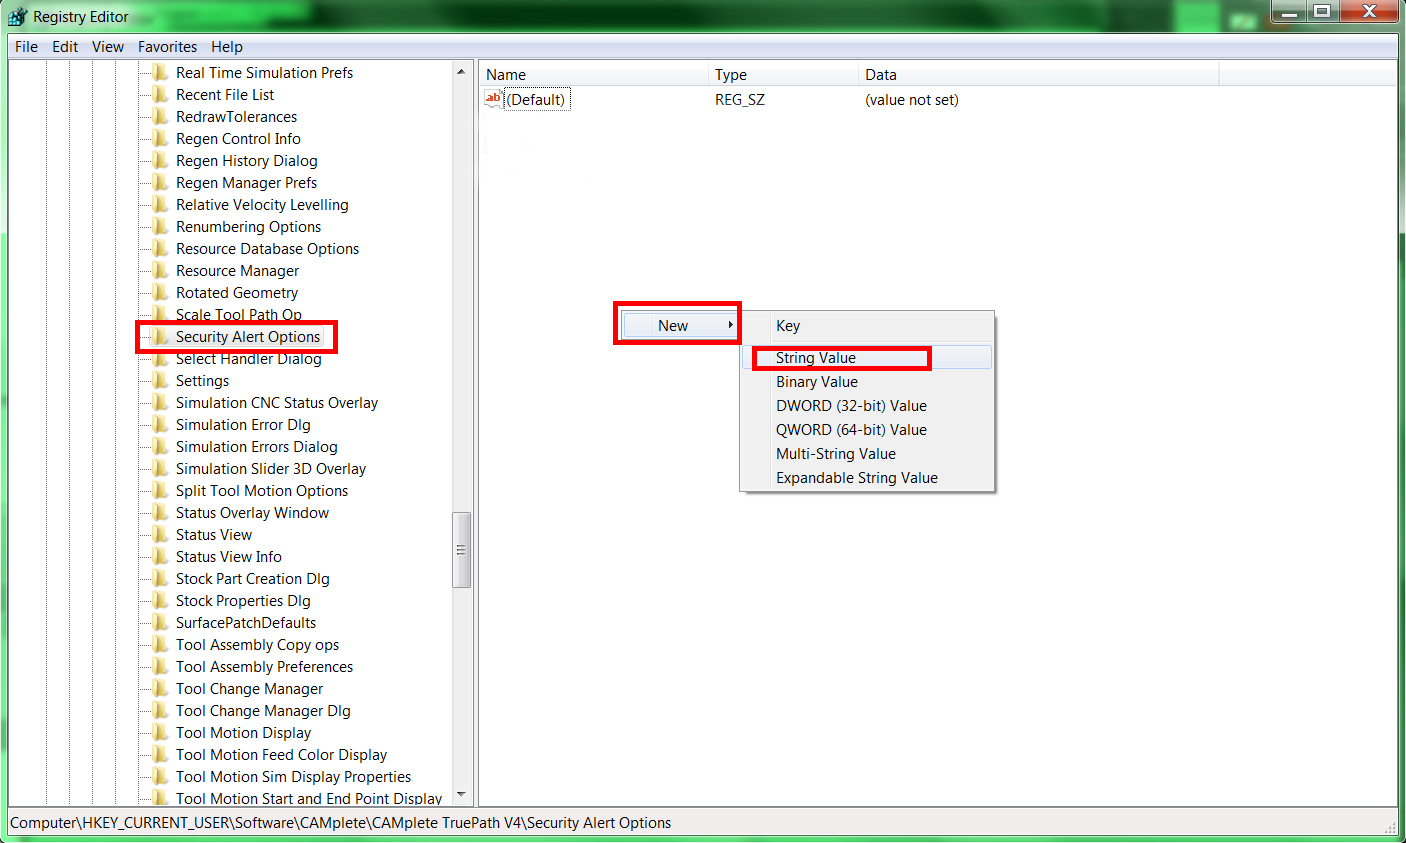Open the Tool Motion Feed Color Display key
This screenshot has width=1406, height=843.
(281, 755)
